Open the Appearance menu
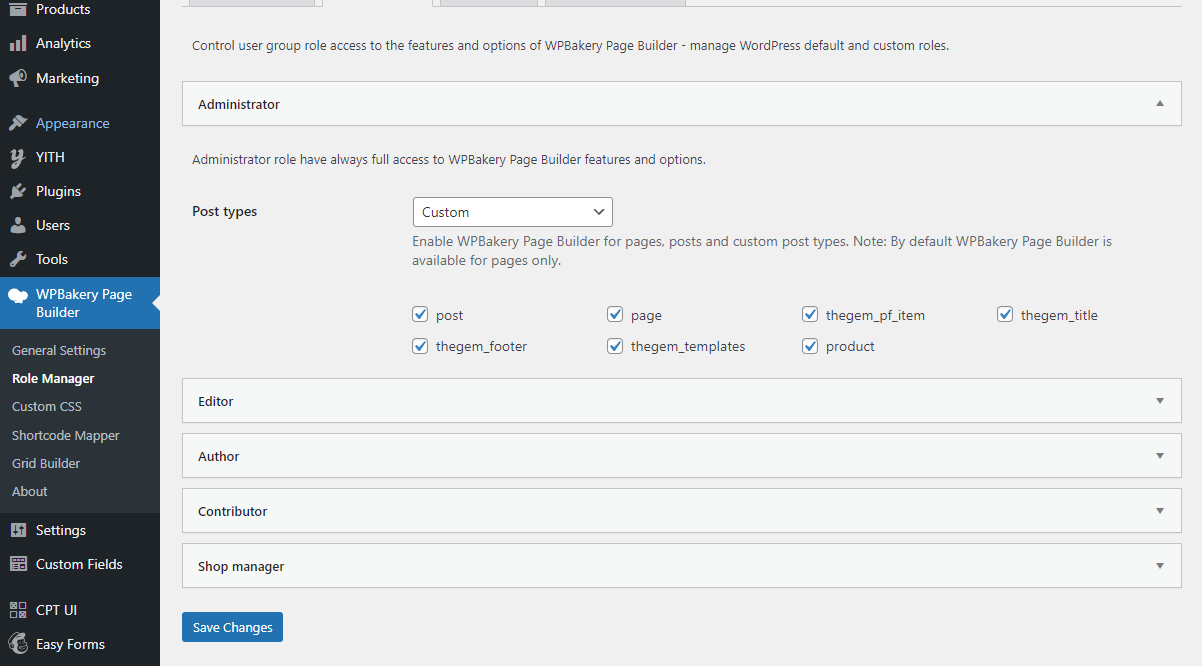 pos(80,123)
